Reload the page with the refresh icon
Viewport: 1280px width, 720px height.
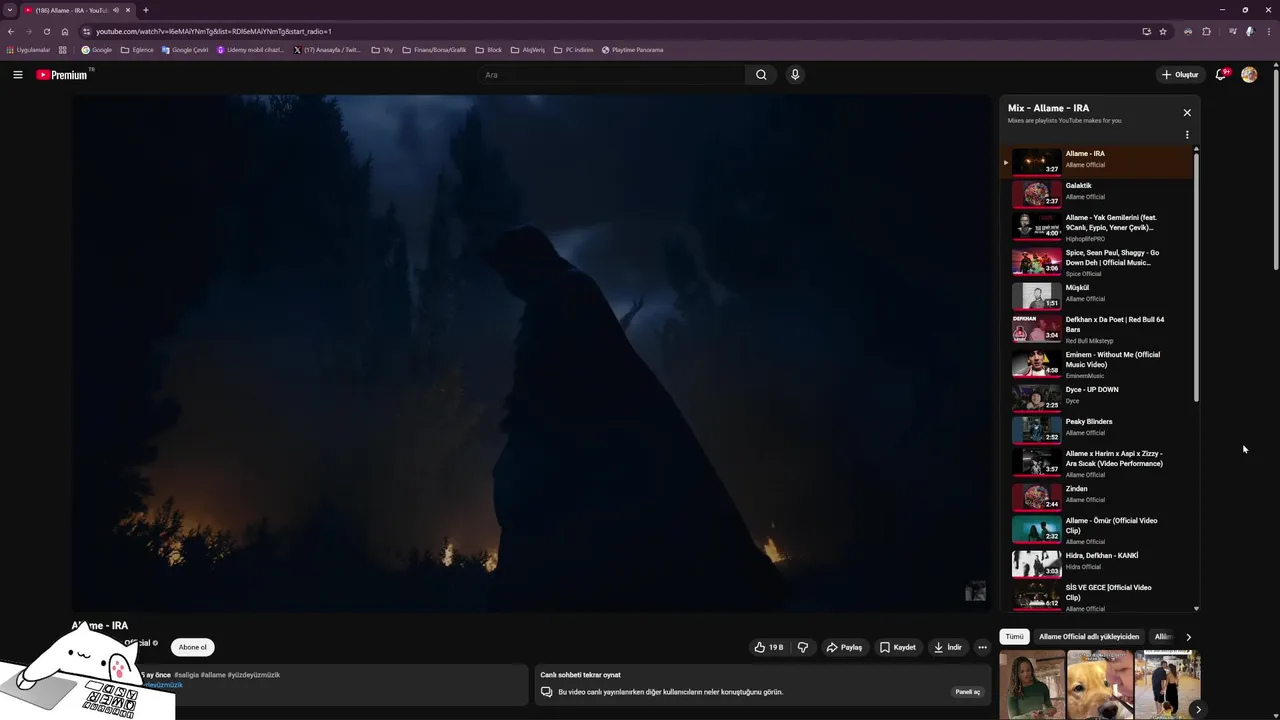point(46,31)
